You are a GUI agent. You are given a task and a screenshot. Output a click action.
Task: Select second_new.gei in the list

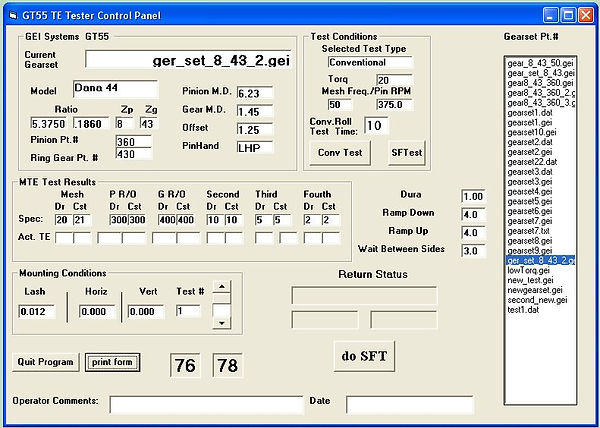tap(540, 300)
